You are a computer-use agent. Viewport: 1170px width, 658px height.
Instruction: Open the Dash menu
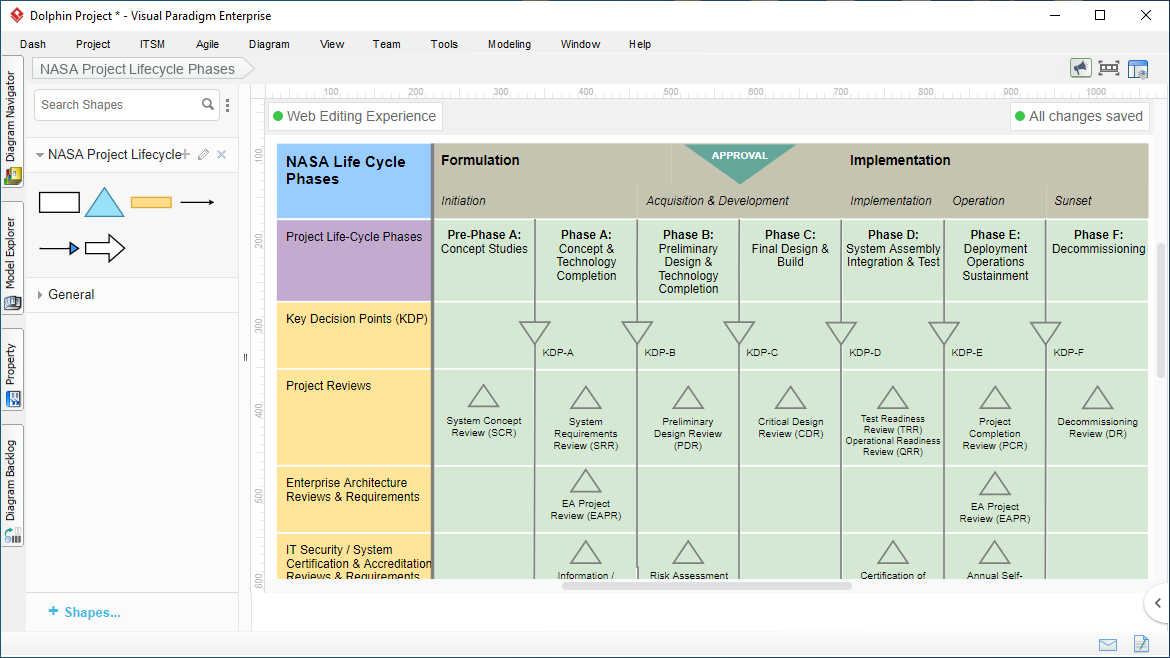[33, 44]
